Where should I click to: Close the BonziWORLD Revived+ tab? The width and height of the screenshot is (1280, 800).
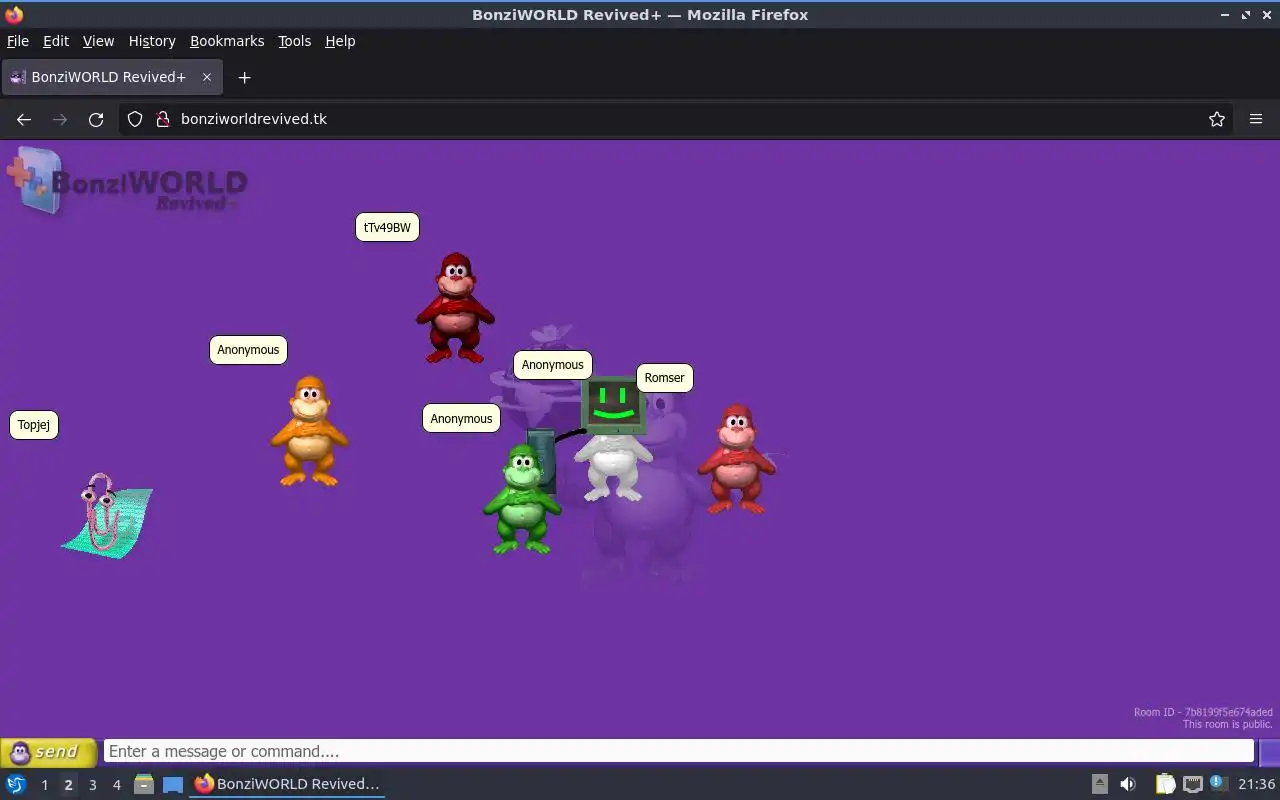pos(207,77)
